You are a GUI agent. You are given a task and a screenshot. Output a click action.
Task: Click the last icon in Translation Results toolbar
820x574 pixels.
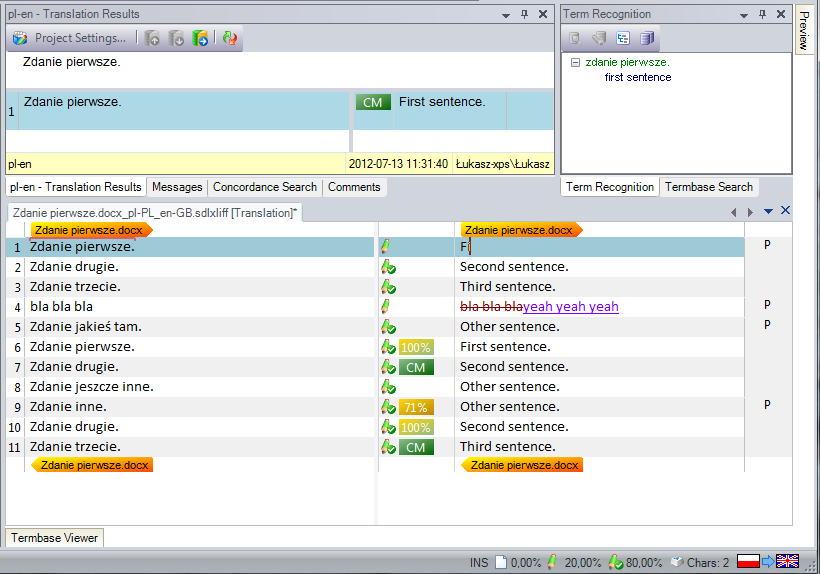pos(230,38)
